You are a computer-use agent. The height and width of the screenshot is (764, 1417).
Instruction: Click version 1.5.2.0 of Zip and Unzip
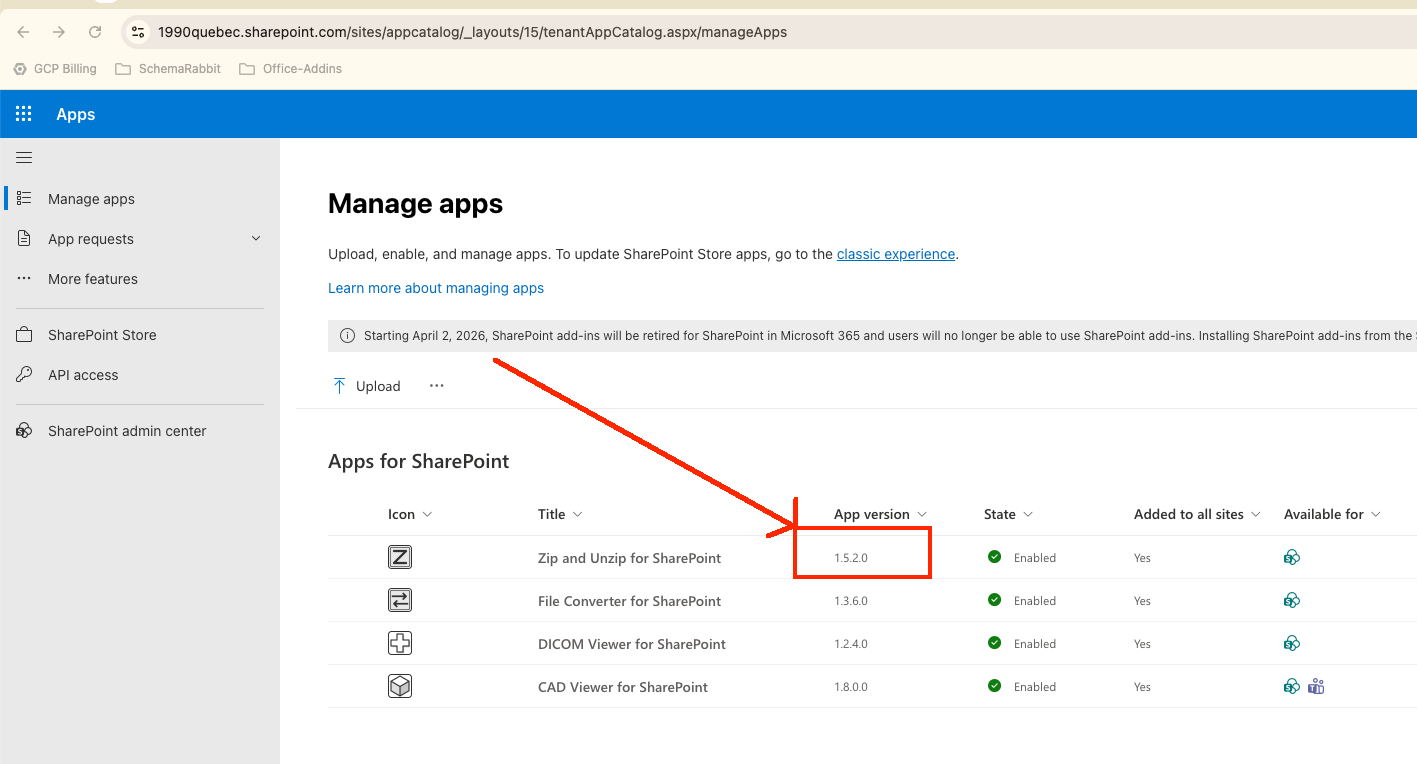click(851, 558)
